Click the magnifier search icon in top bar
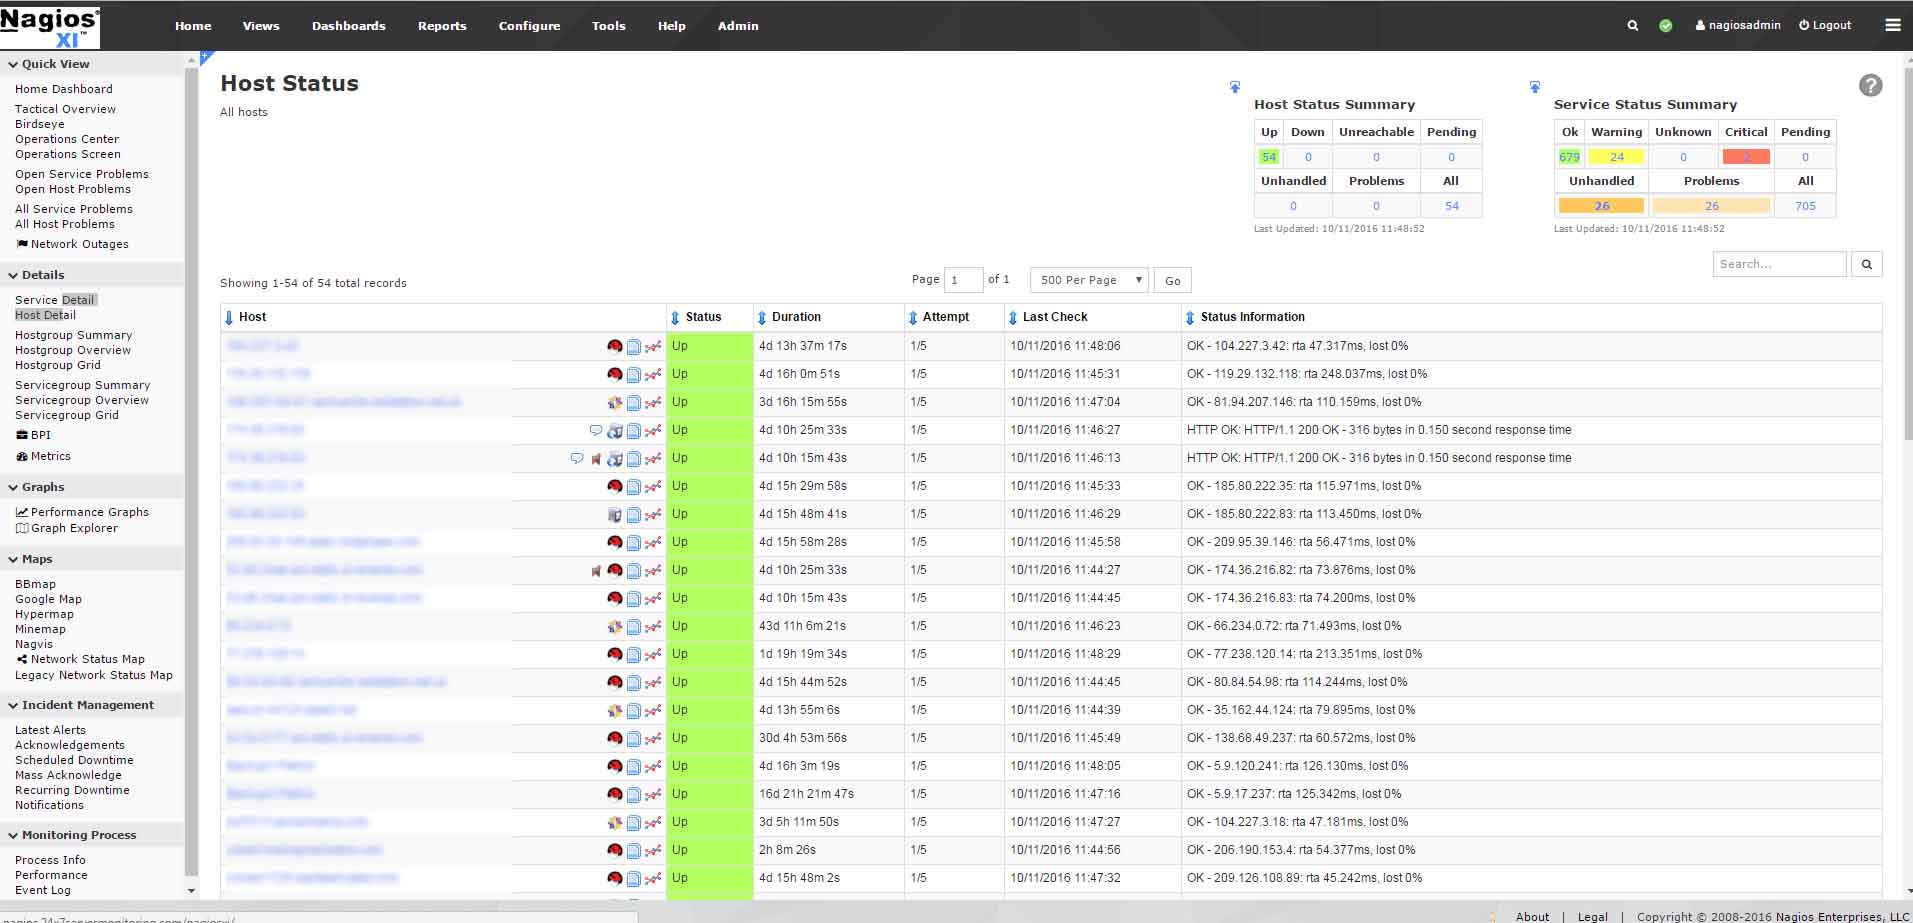The height and width of the screenshot is (923, 1913). 1632,26
